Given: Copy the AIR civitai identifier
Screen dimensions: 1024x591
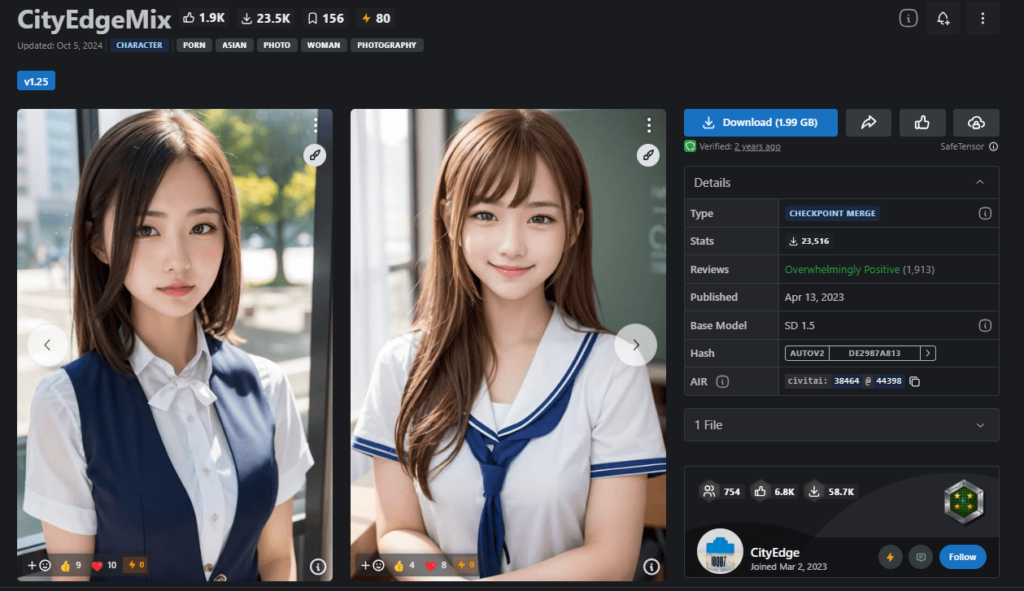Looking at the screenshot, I should [914, 381].
